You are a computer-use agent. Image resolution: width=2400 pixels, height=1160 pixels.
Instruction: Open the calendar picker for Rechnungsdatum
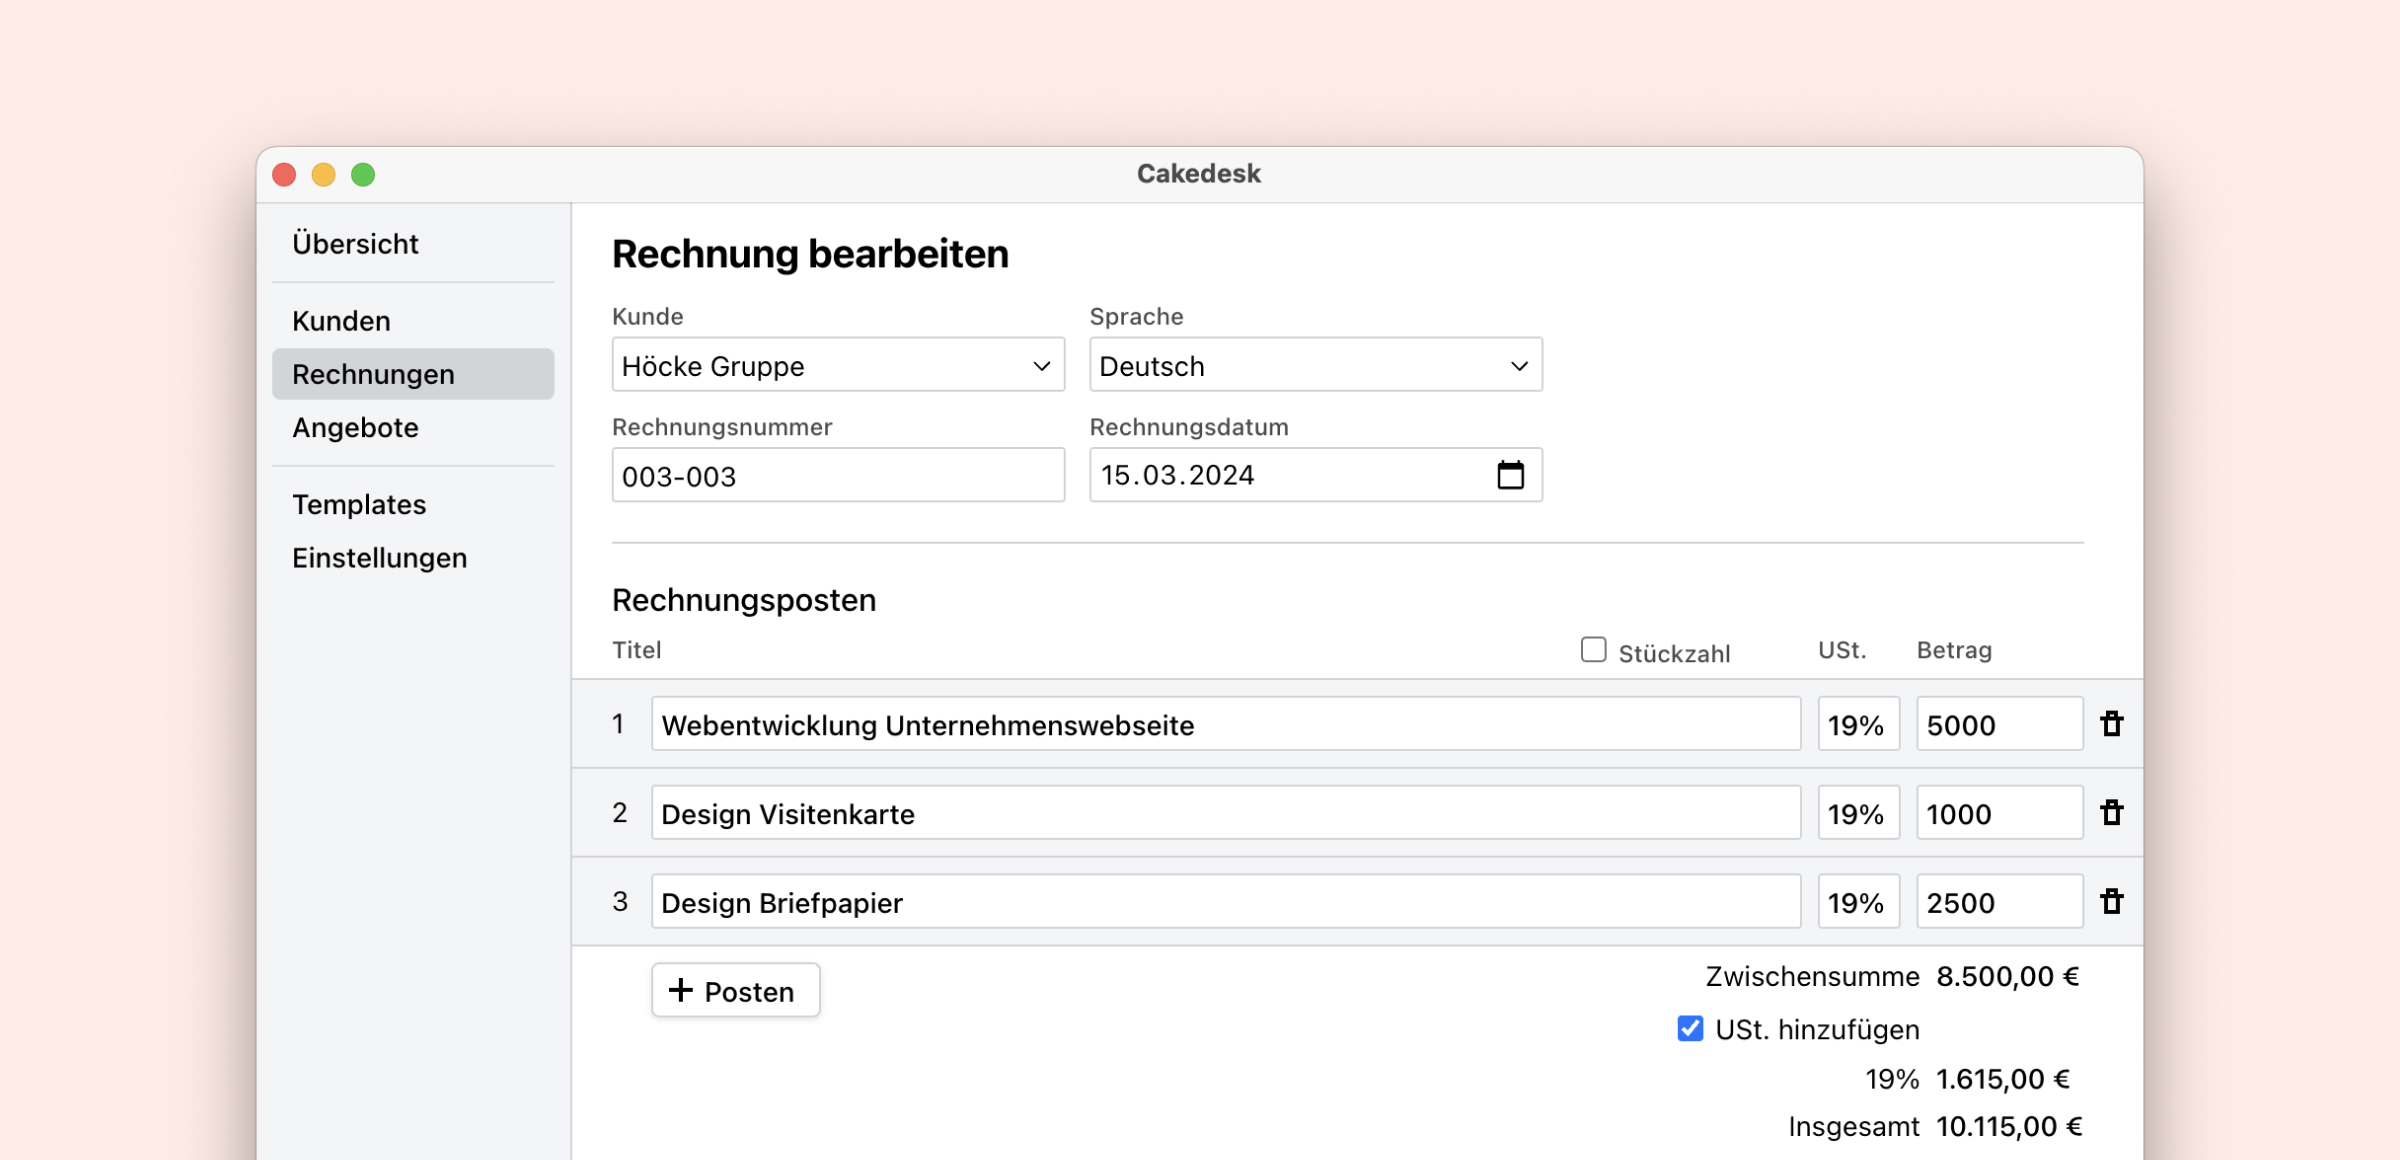pos(1510,475)
